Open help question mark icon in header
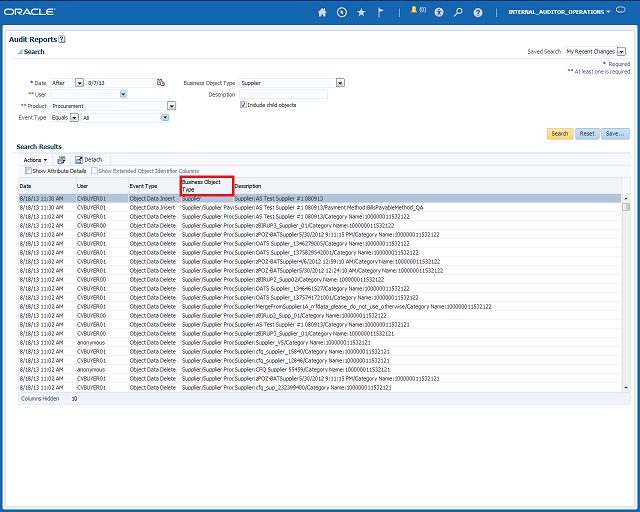This screenshot has height=512, width=640. point(478,13)
